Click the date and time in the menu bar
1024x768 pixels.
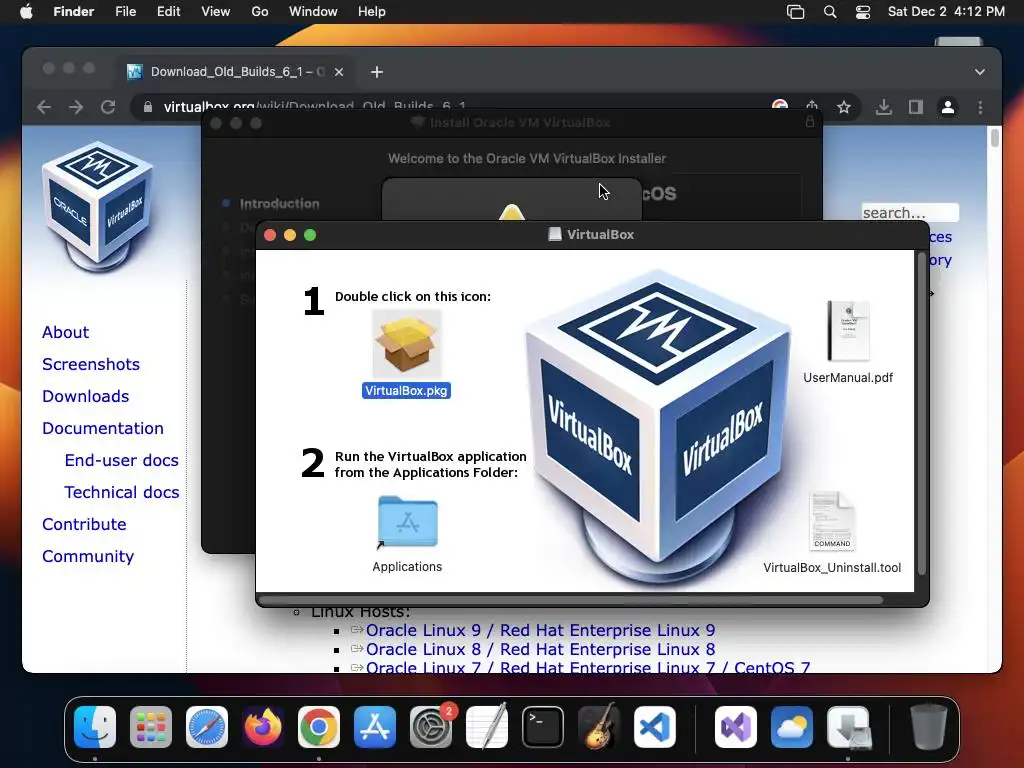click(x=946, y=12)
